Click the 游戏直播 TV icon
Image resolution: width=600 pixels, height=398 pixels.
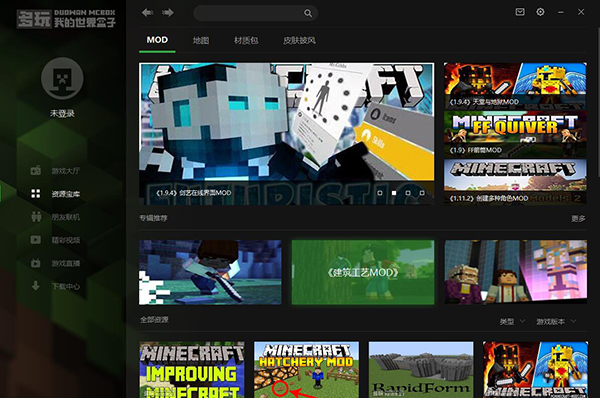coord(36,263)
